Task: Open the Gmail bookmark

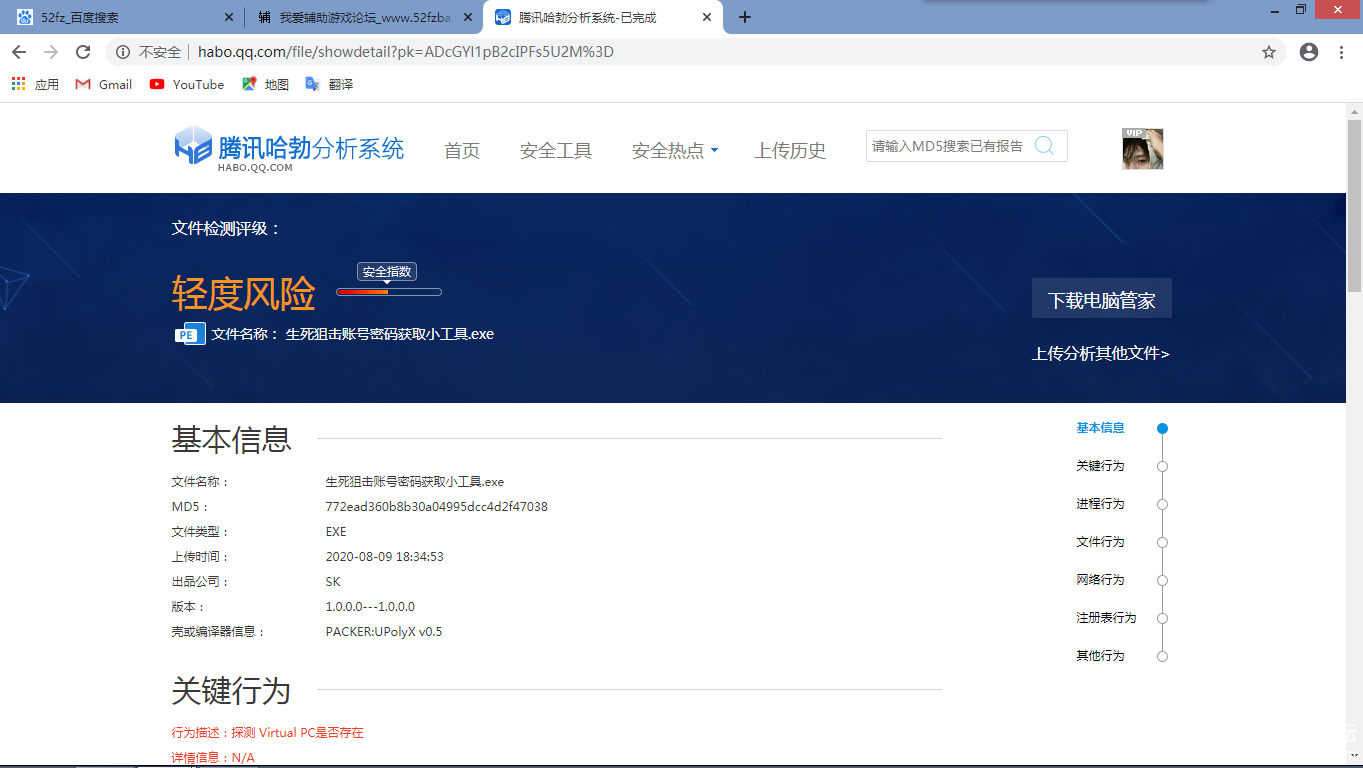Action: point(104,84)
